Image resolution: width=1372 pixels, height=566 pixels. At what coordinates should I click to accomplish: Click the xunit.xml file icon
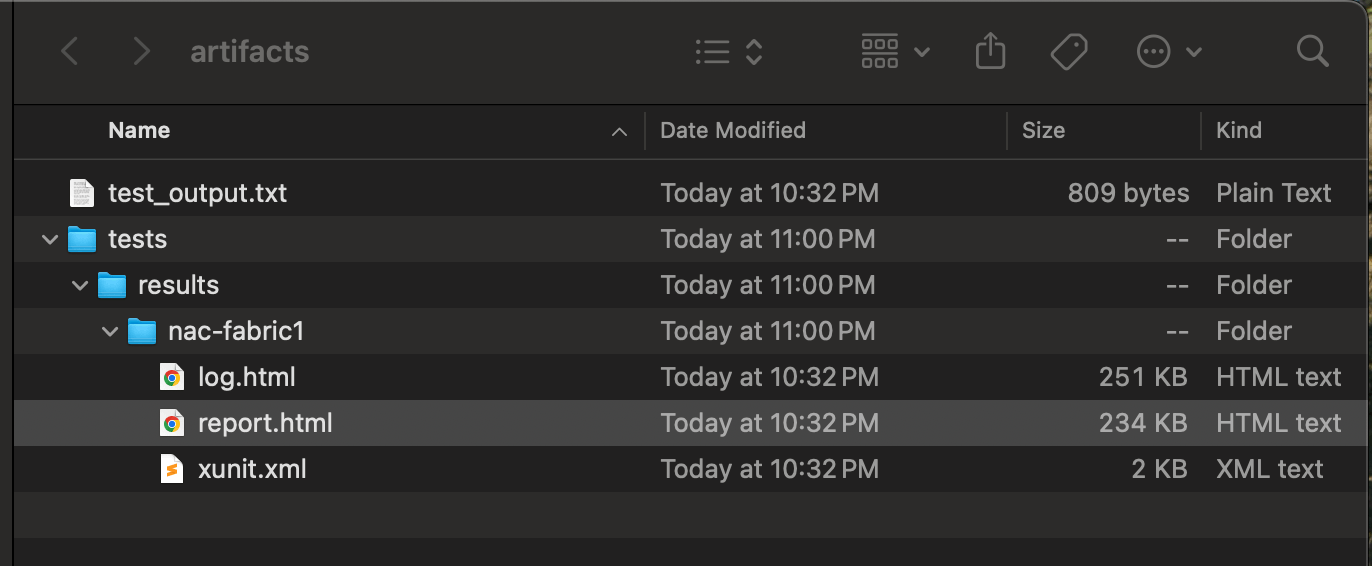coord(172,469)
